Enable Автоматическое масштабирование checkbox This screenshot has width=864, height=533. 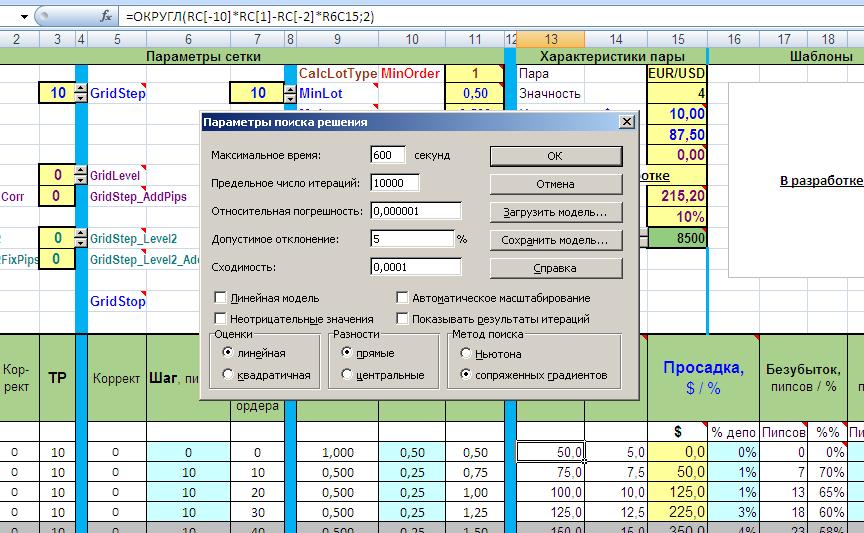[402, 298]
